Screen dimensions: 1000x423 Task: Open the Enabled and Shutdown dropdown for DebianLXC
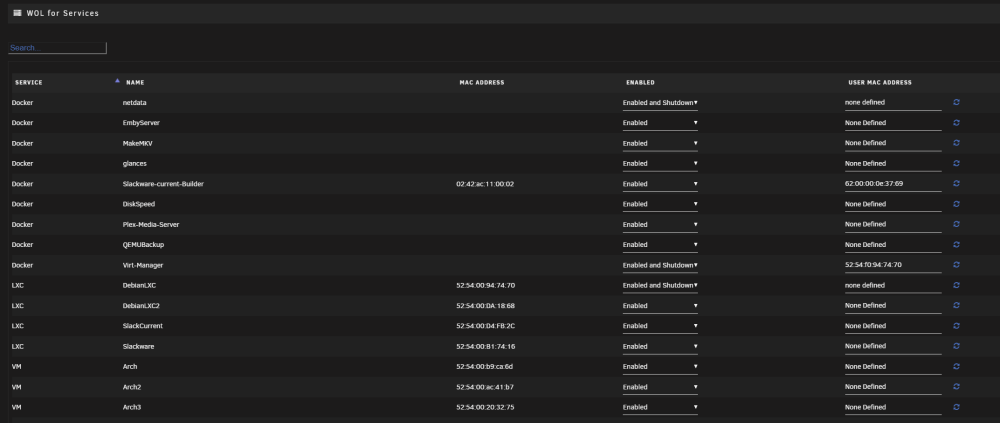(x=660, y=286)
